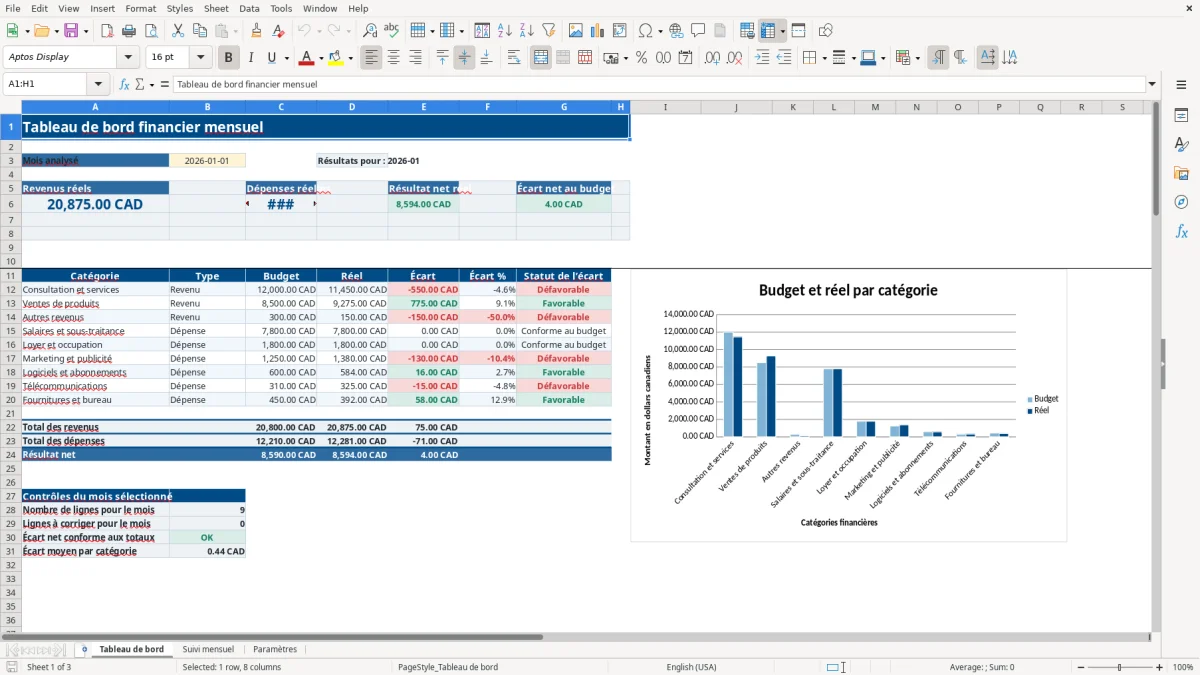This screenshot has width=1200, height=675.
Task: Open font name dropdown
Action: point(128,58)
